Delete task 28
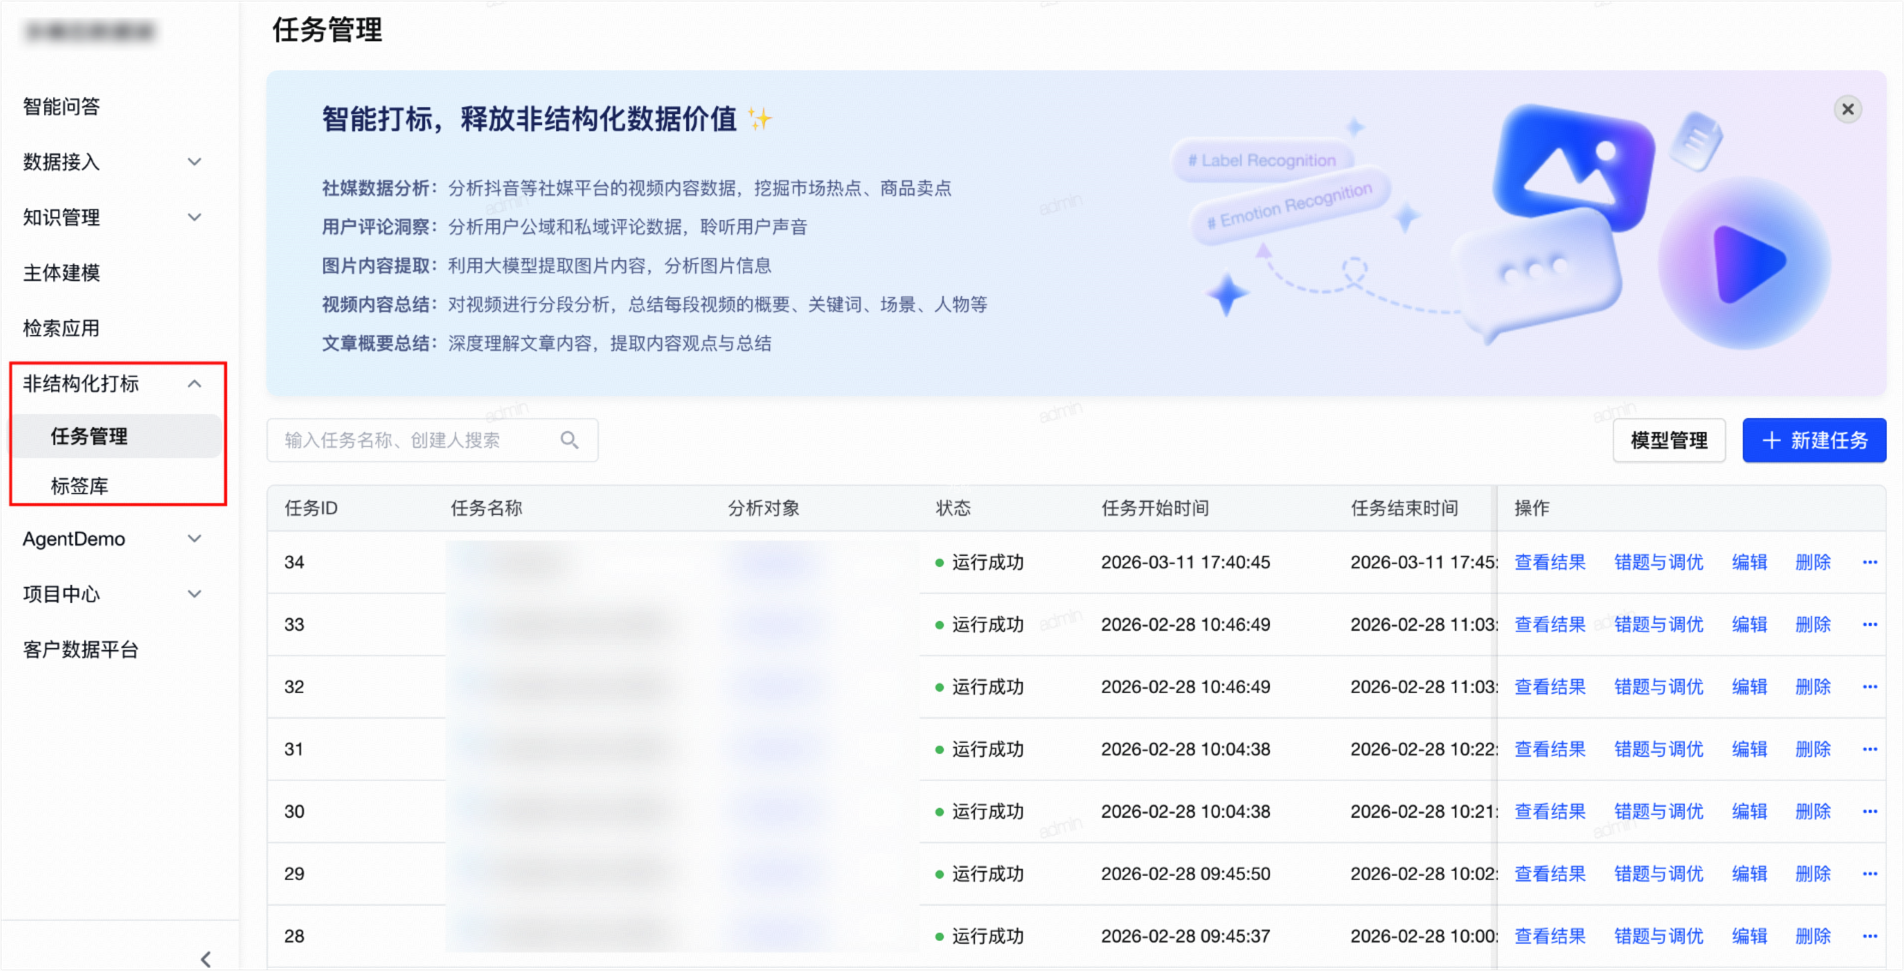 tap(1813, 936)
